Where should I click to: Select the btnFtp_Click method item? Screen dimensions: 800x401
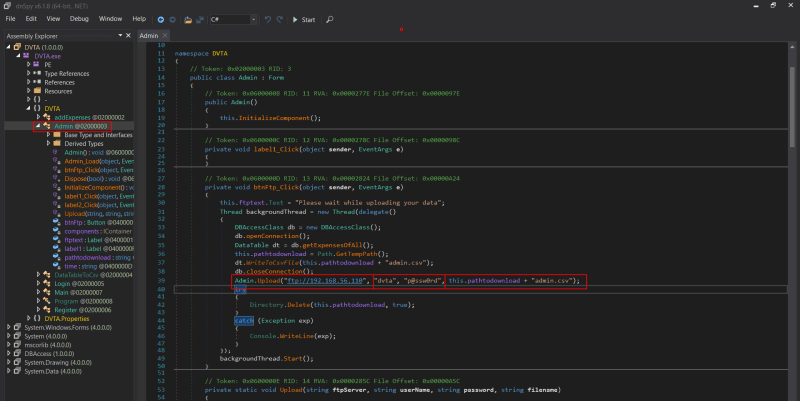(98, 170)
